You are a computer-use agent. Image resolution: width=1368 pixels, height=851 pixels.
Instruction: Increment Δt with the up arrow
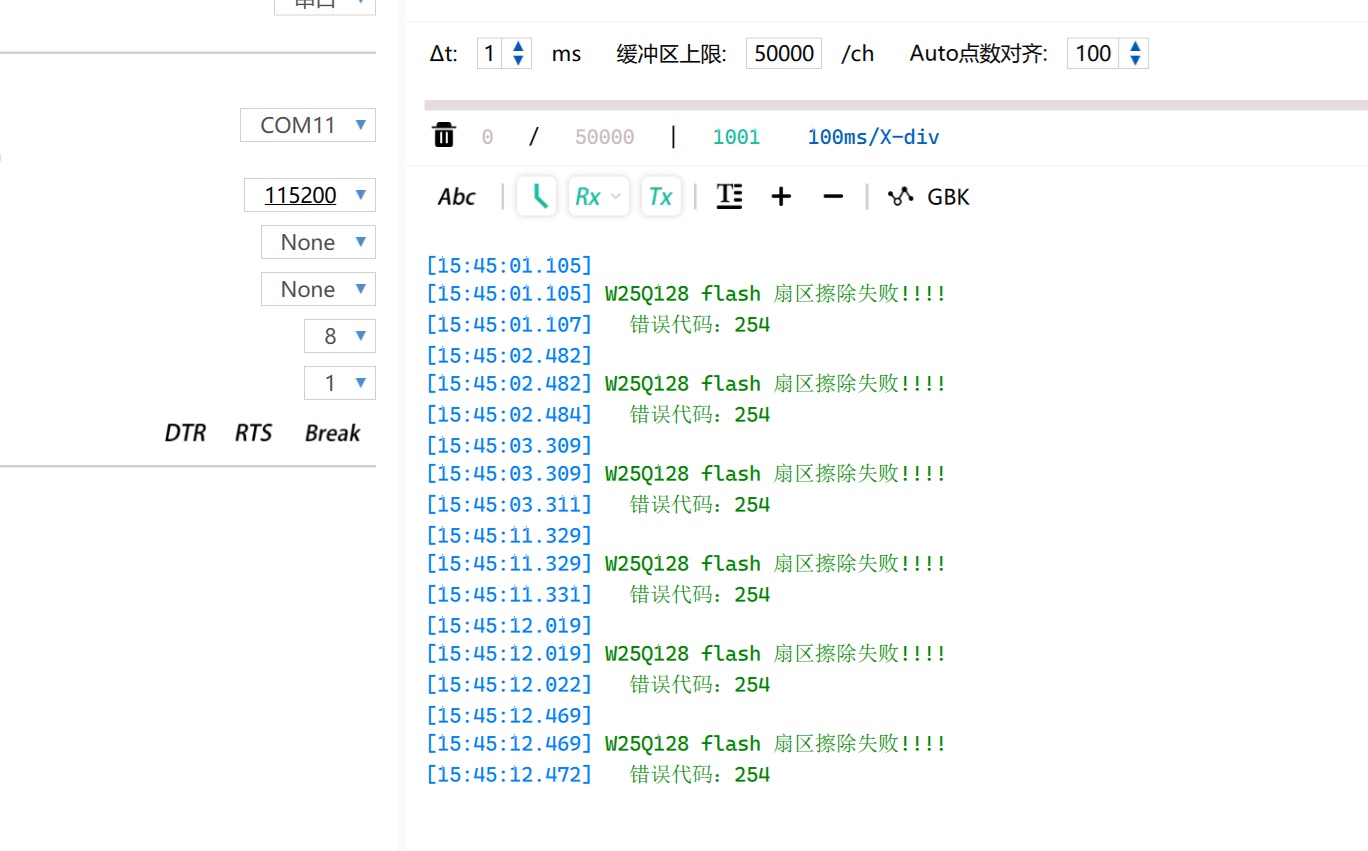point(518,46)
